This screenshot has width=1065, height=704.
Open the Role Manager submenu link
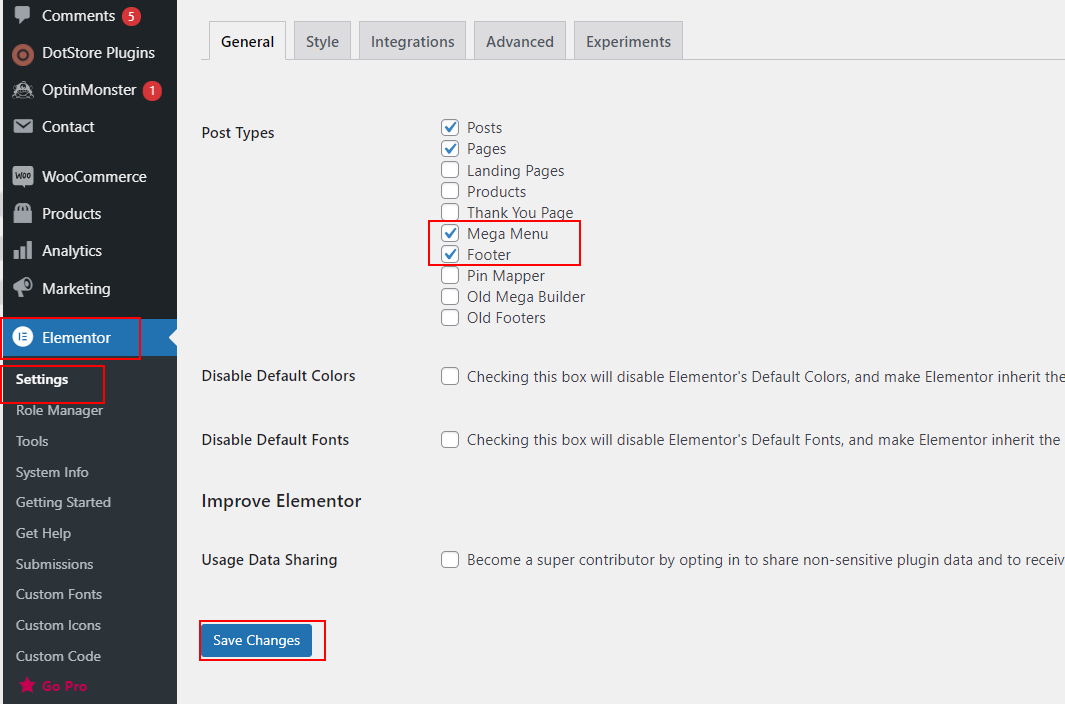pyautogui.click(x=59, y=410)
